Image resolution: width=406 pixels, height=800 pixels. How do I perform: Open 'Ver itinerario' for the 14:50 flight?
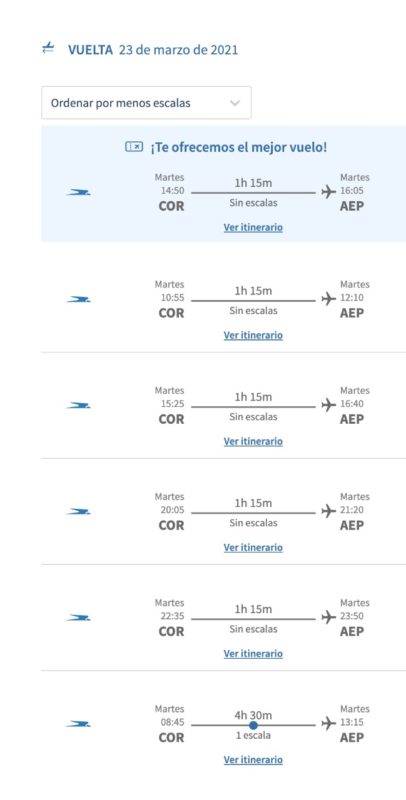[x=253, y=228]
